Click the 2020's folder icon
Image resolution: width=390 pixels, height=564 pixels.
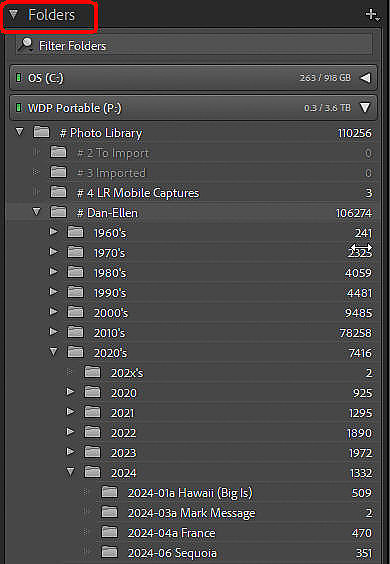point(76,352)
